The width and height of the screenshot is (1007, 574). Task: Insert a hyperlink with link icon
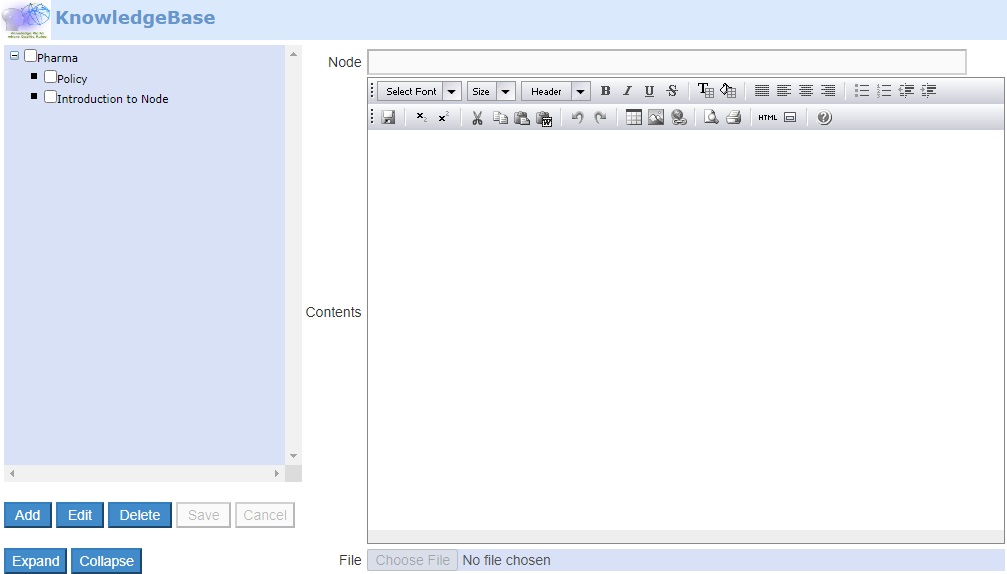point(679,118)
